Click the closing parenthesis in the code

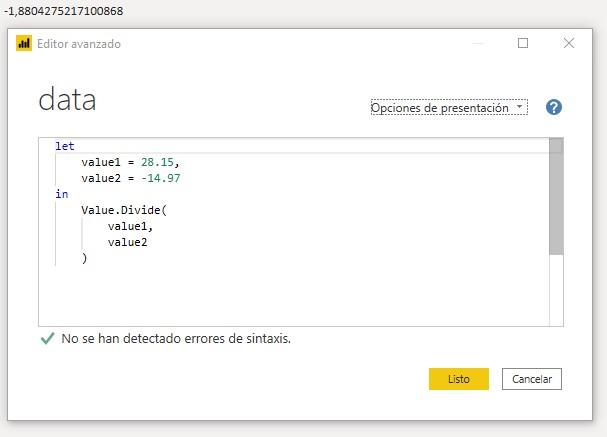pos(85,258)
